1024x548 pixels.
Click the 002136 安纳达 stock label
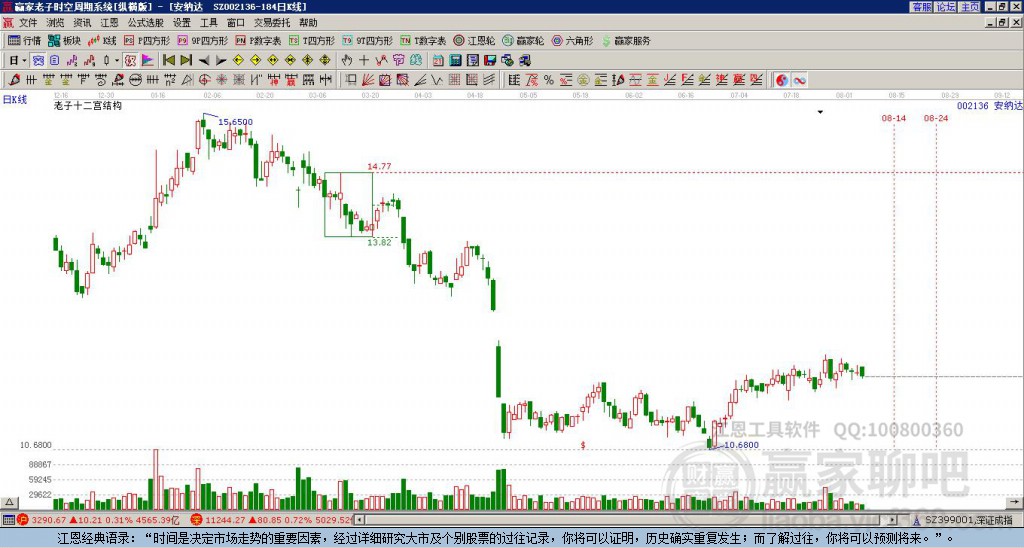coord(989,105)
